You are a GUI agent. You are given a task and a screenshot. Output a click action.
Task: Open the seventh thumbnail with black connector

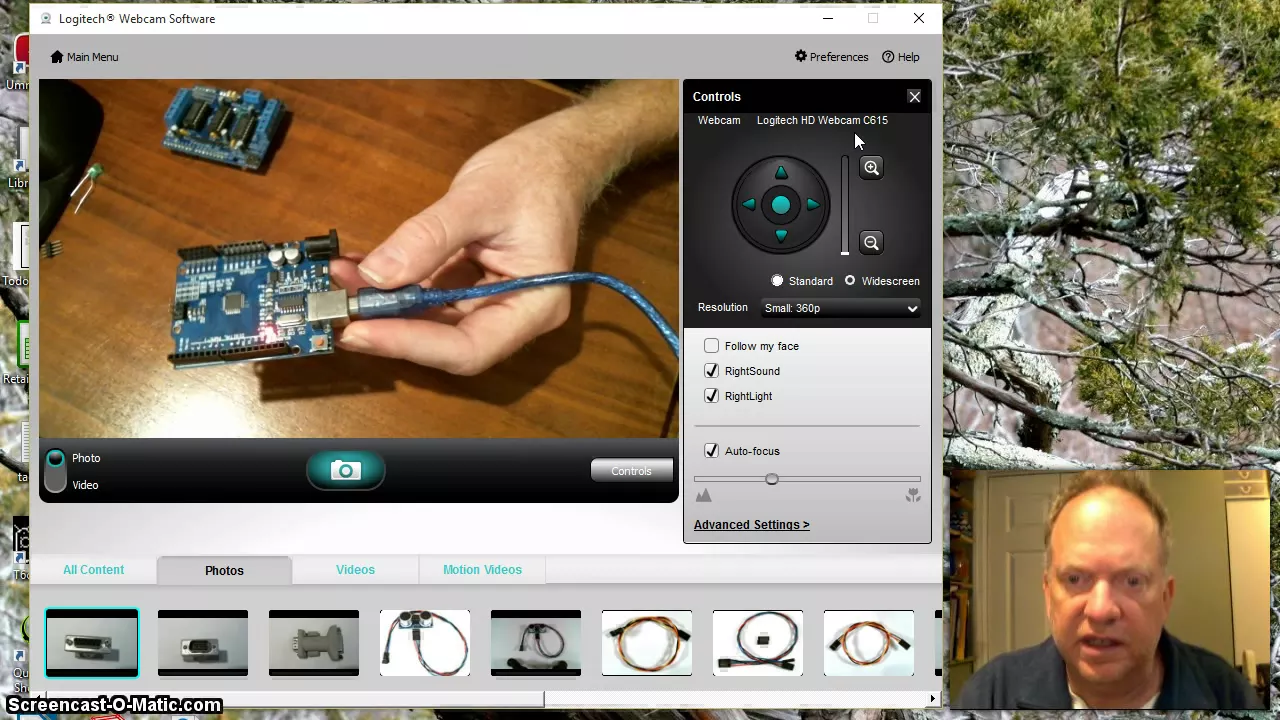758,643
